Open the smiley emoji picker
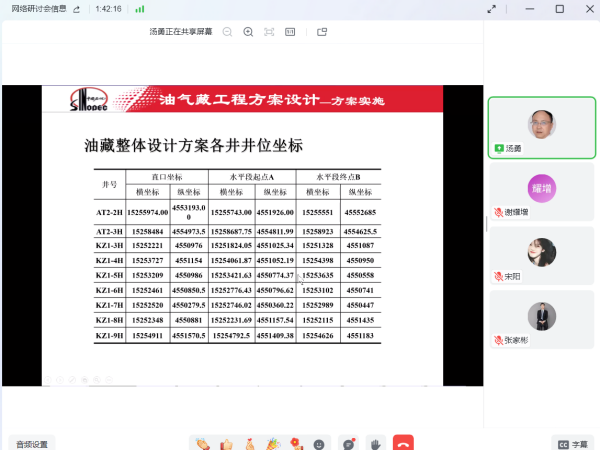 pyautogui.click(x=320, y=443)
